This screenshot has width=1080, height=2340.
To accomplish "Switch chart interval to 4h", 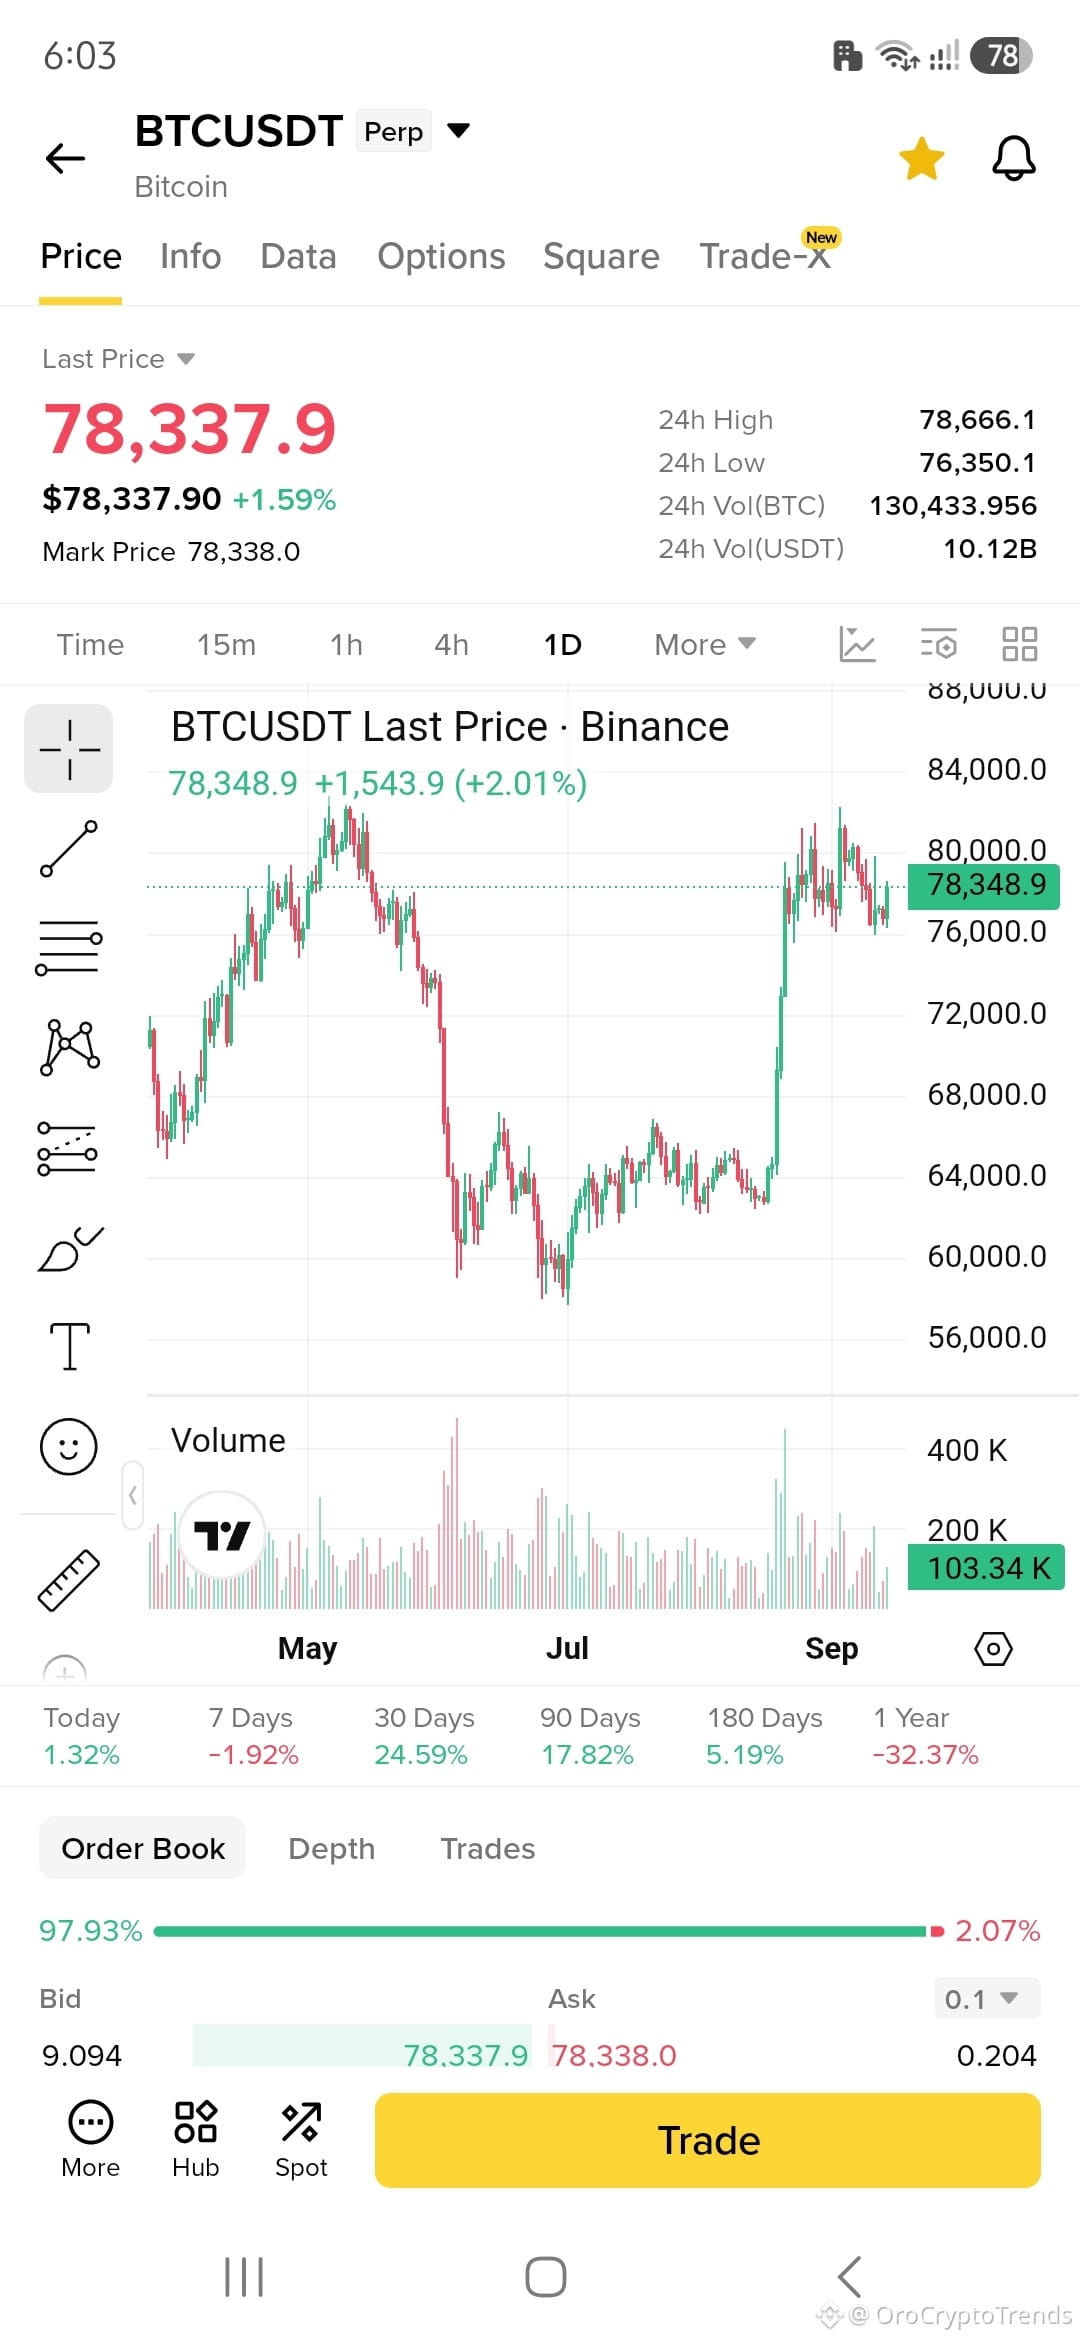I will click(x=451, y=645).
